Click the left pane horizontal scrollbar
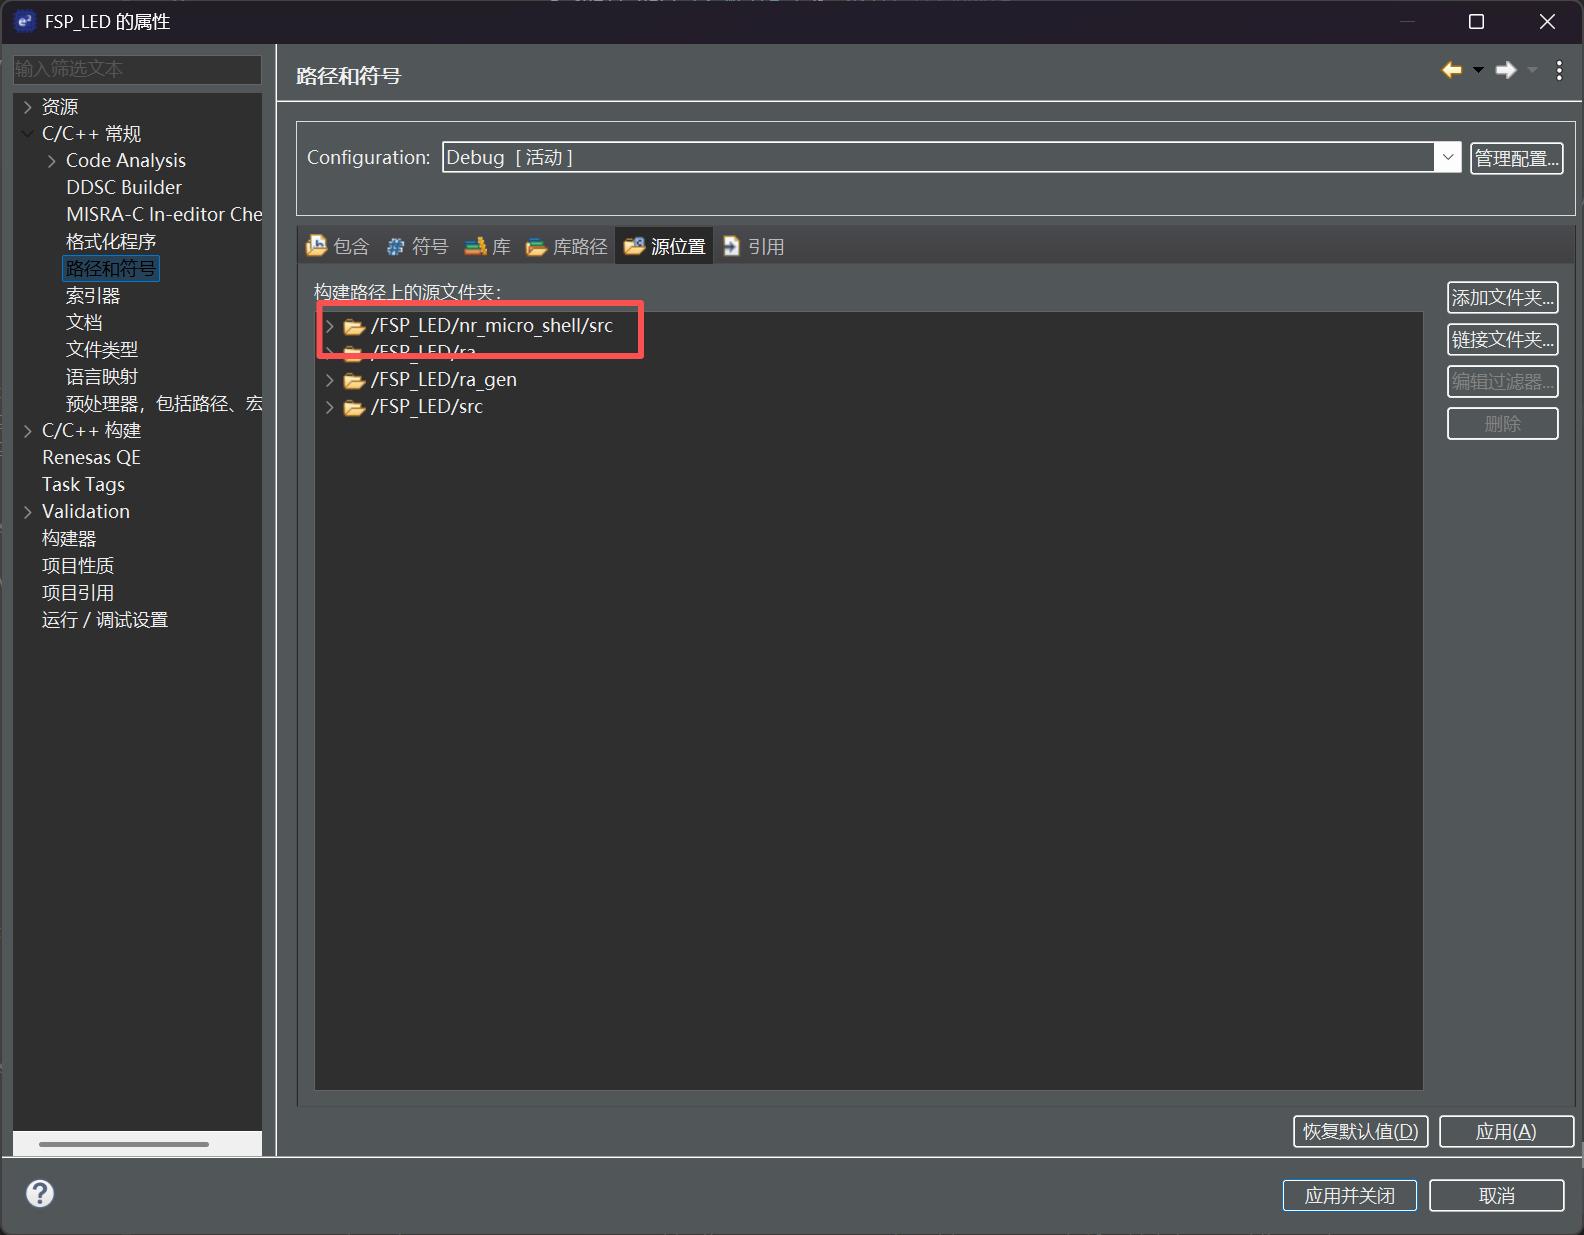This screenshot has width=1584, height=1235. coord(124,1144)
